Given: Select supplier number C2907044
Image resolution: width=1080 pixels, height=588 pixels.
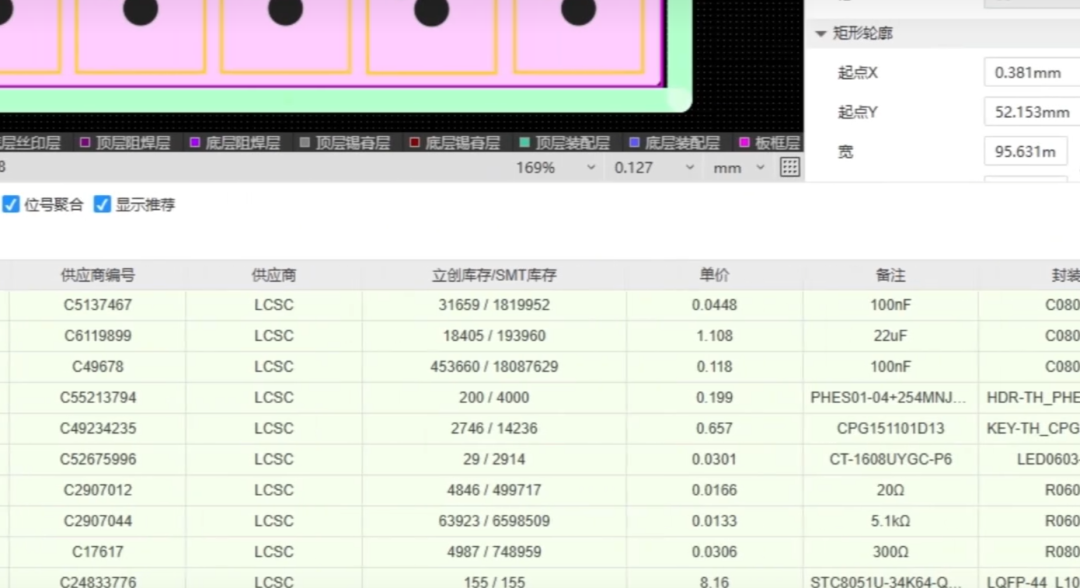Looking at the screenshot, I should [98, 521].
